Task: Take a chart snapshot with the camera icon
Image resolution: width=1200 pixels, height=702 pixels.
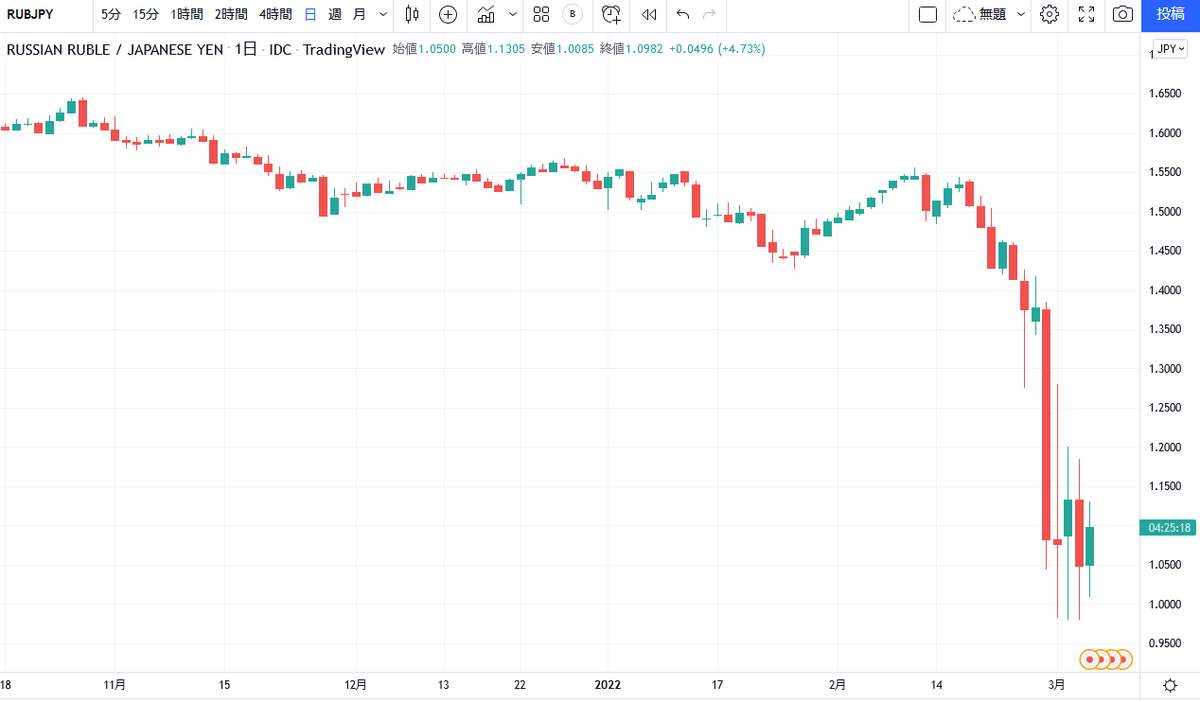Action: point(1123,14)
